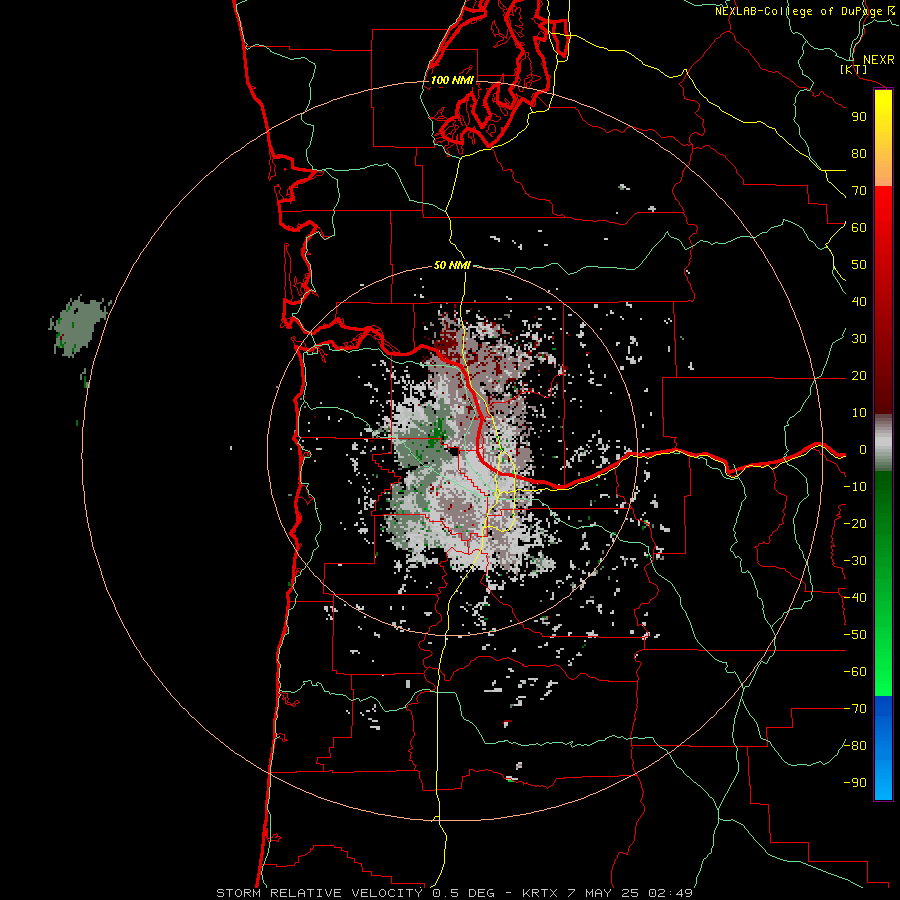The height and width of the screenshot is (900, 900).
Task: Click the -70 knot scale label
Action: 855,709
